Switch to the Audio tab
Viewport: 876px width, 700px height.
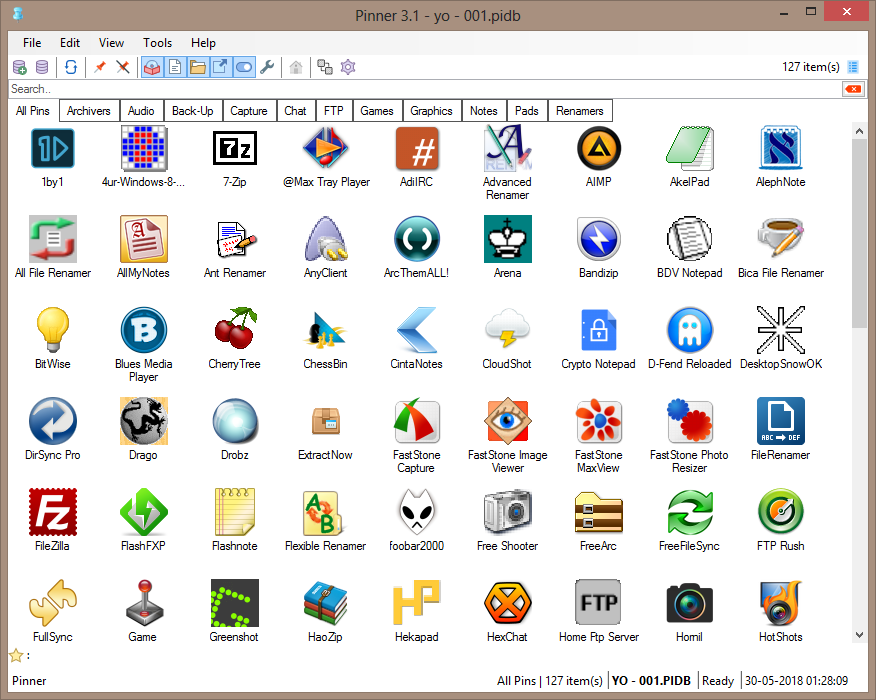[141, 111]
